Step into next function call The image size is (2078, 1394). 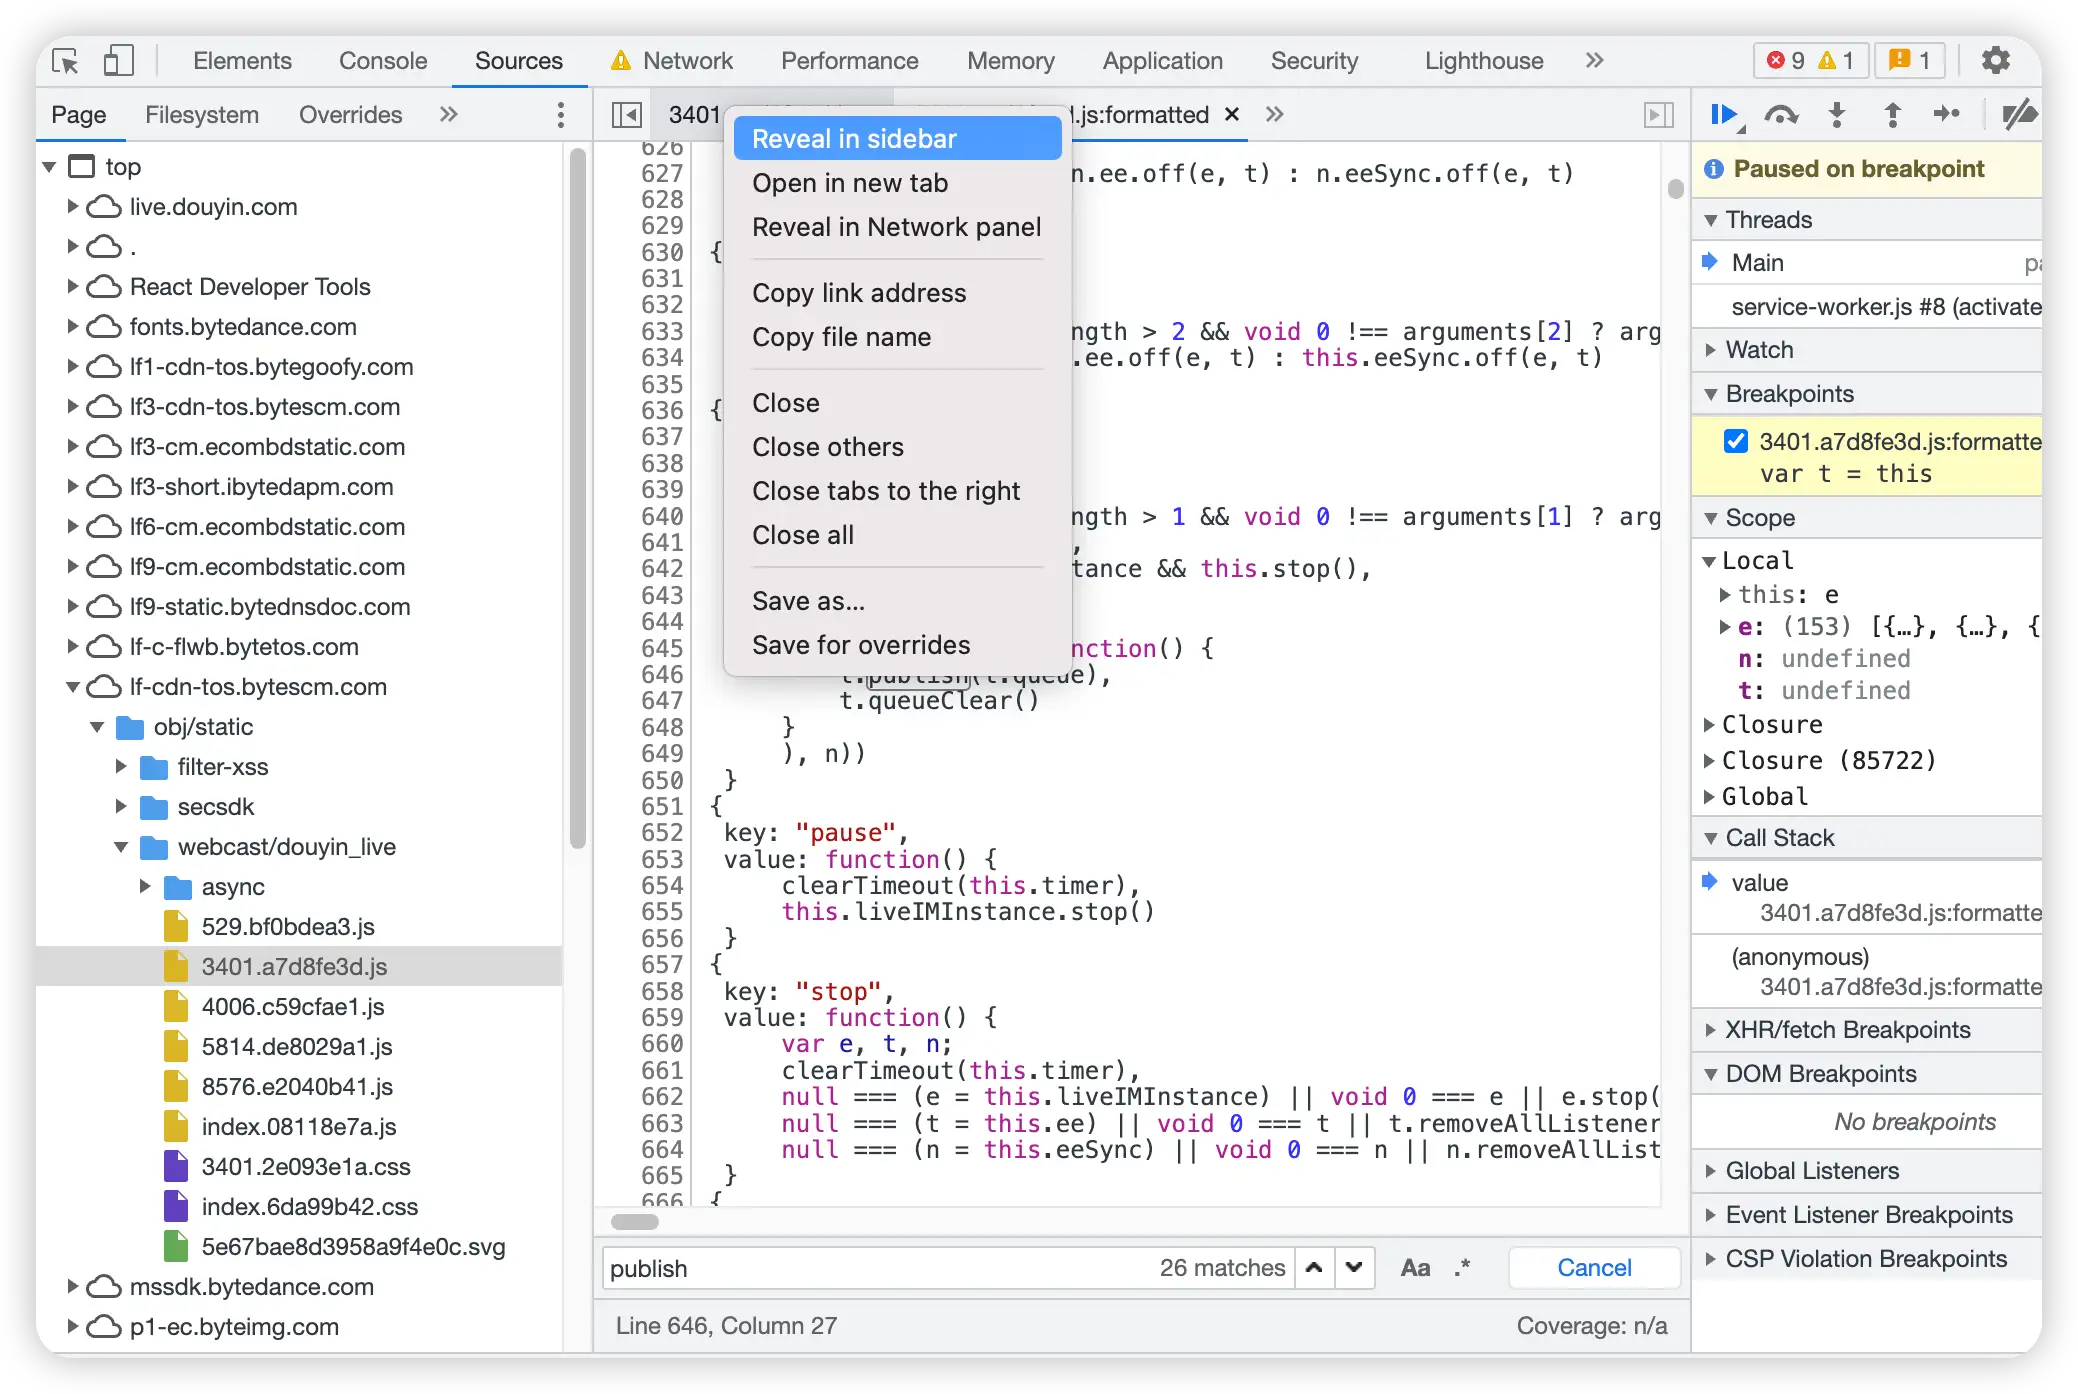coord(1837,115)
